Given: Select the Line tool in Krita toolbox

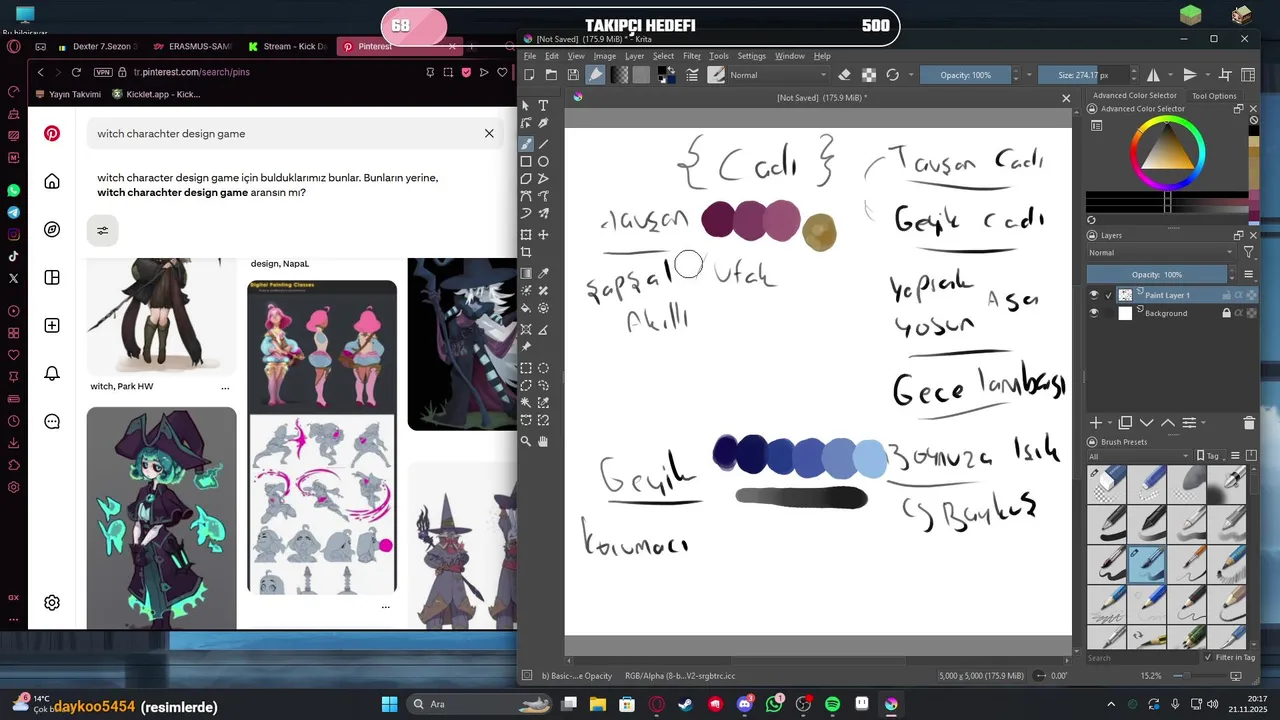Looking at the screenshot, I should pos(543,143).
